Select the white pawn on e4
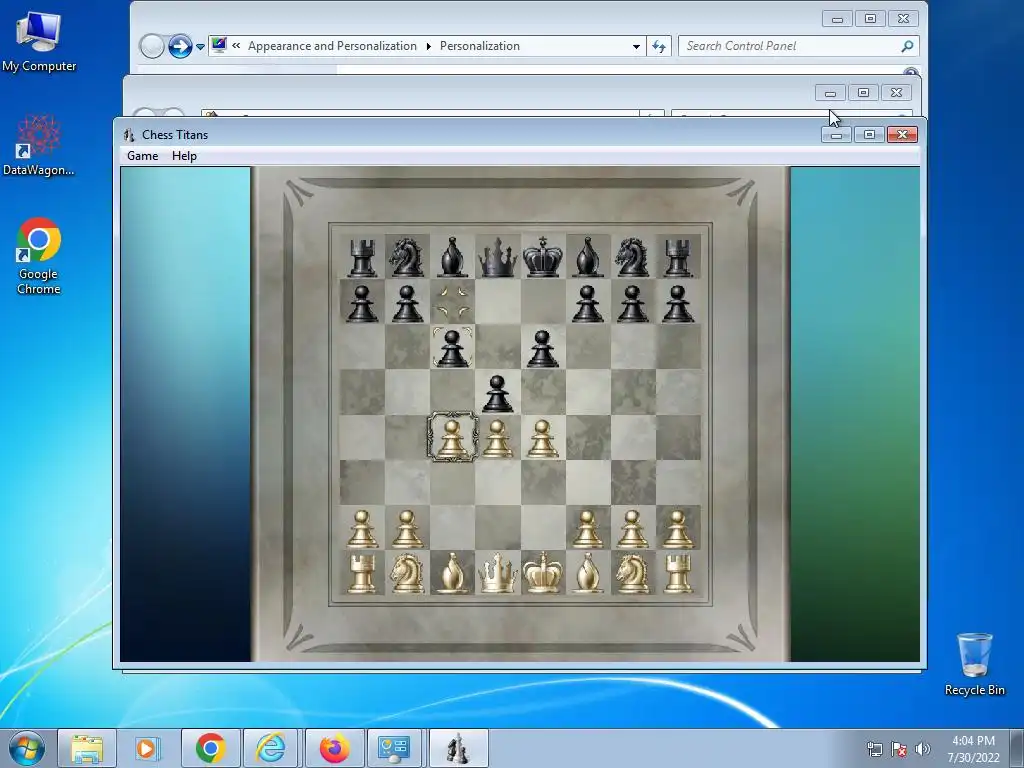This screenshot has width=1024, height=768. pyautogui.click(x=543, y=438)
